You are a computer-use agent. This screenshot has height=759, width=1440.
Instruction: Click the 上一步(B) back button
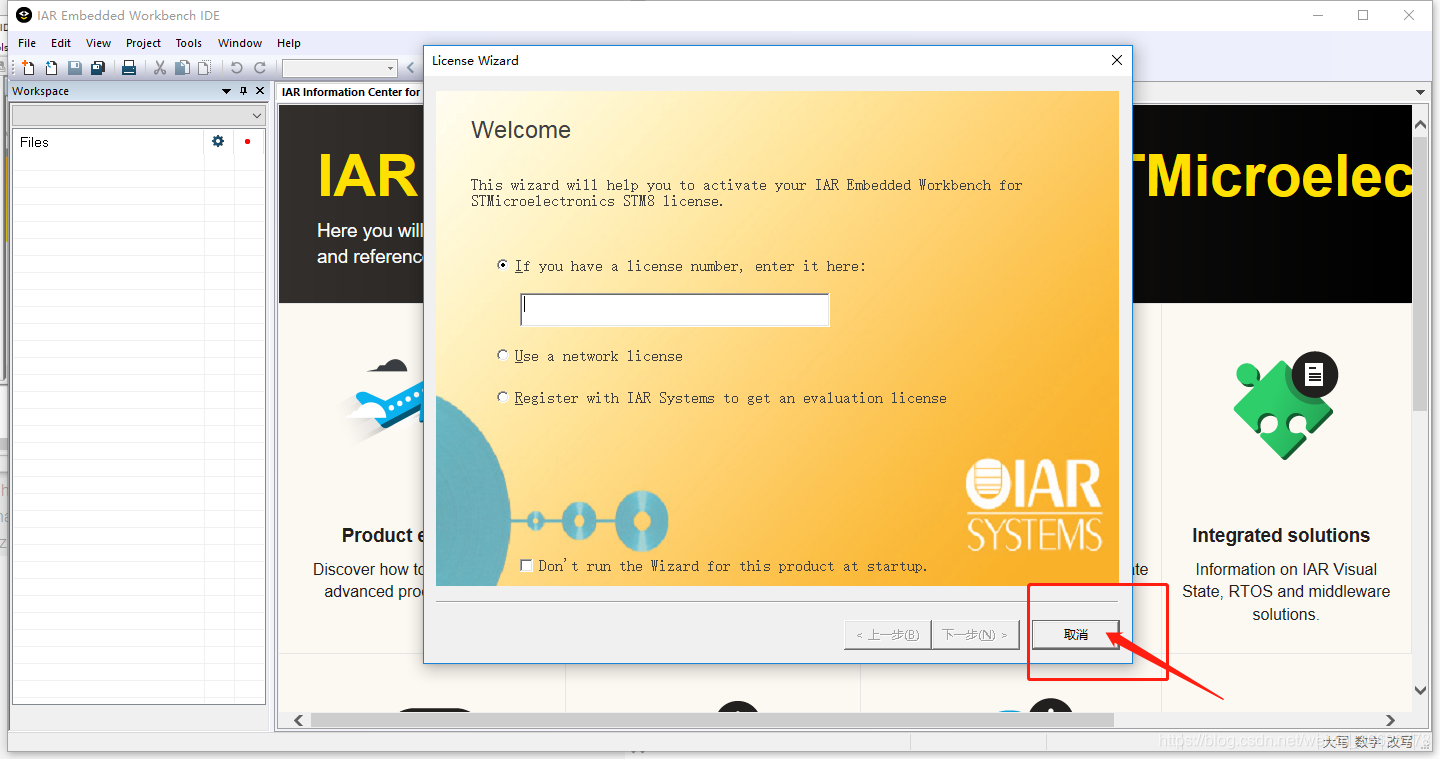coord(887,635)
